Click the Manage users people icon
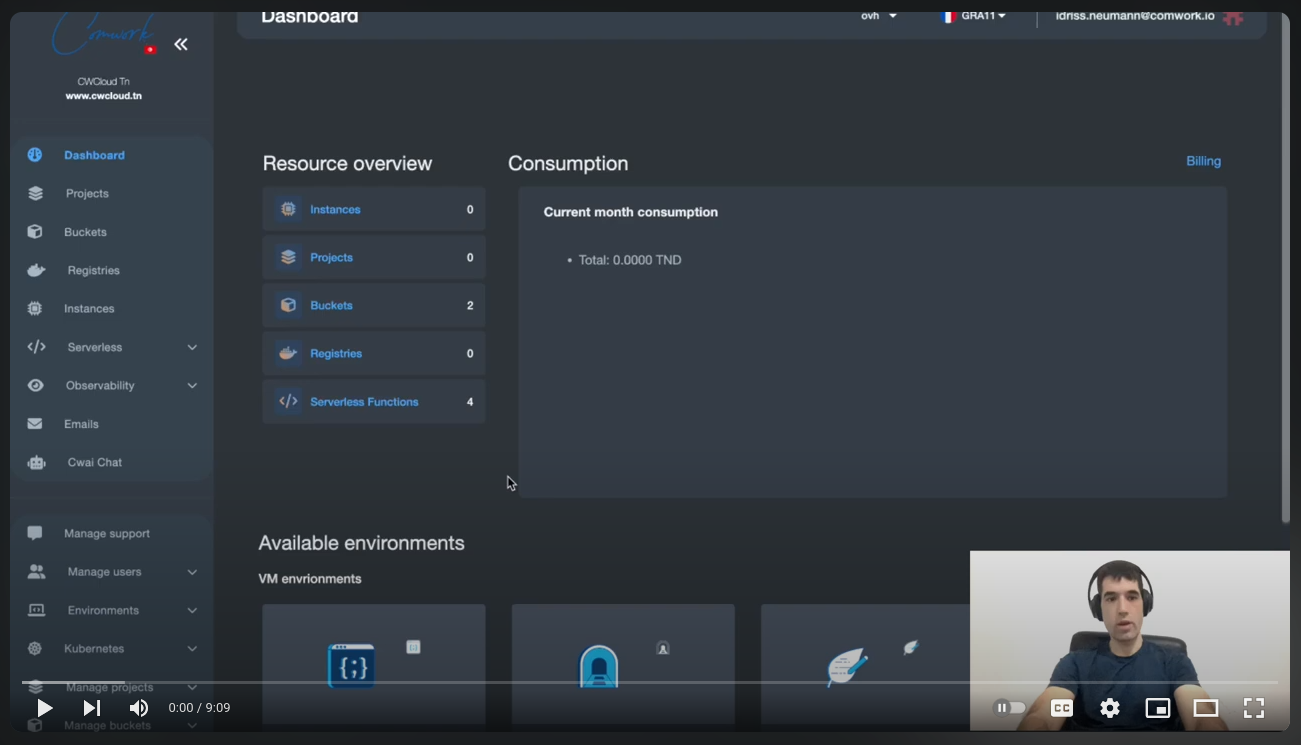 tap(36, 572)
